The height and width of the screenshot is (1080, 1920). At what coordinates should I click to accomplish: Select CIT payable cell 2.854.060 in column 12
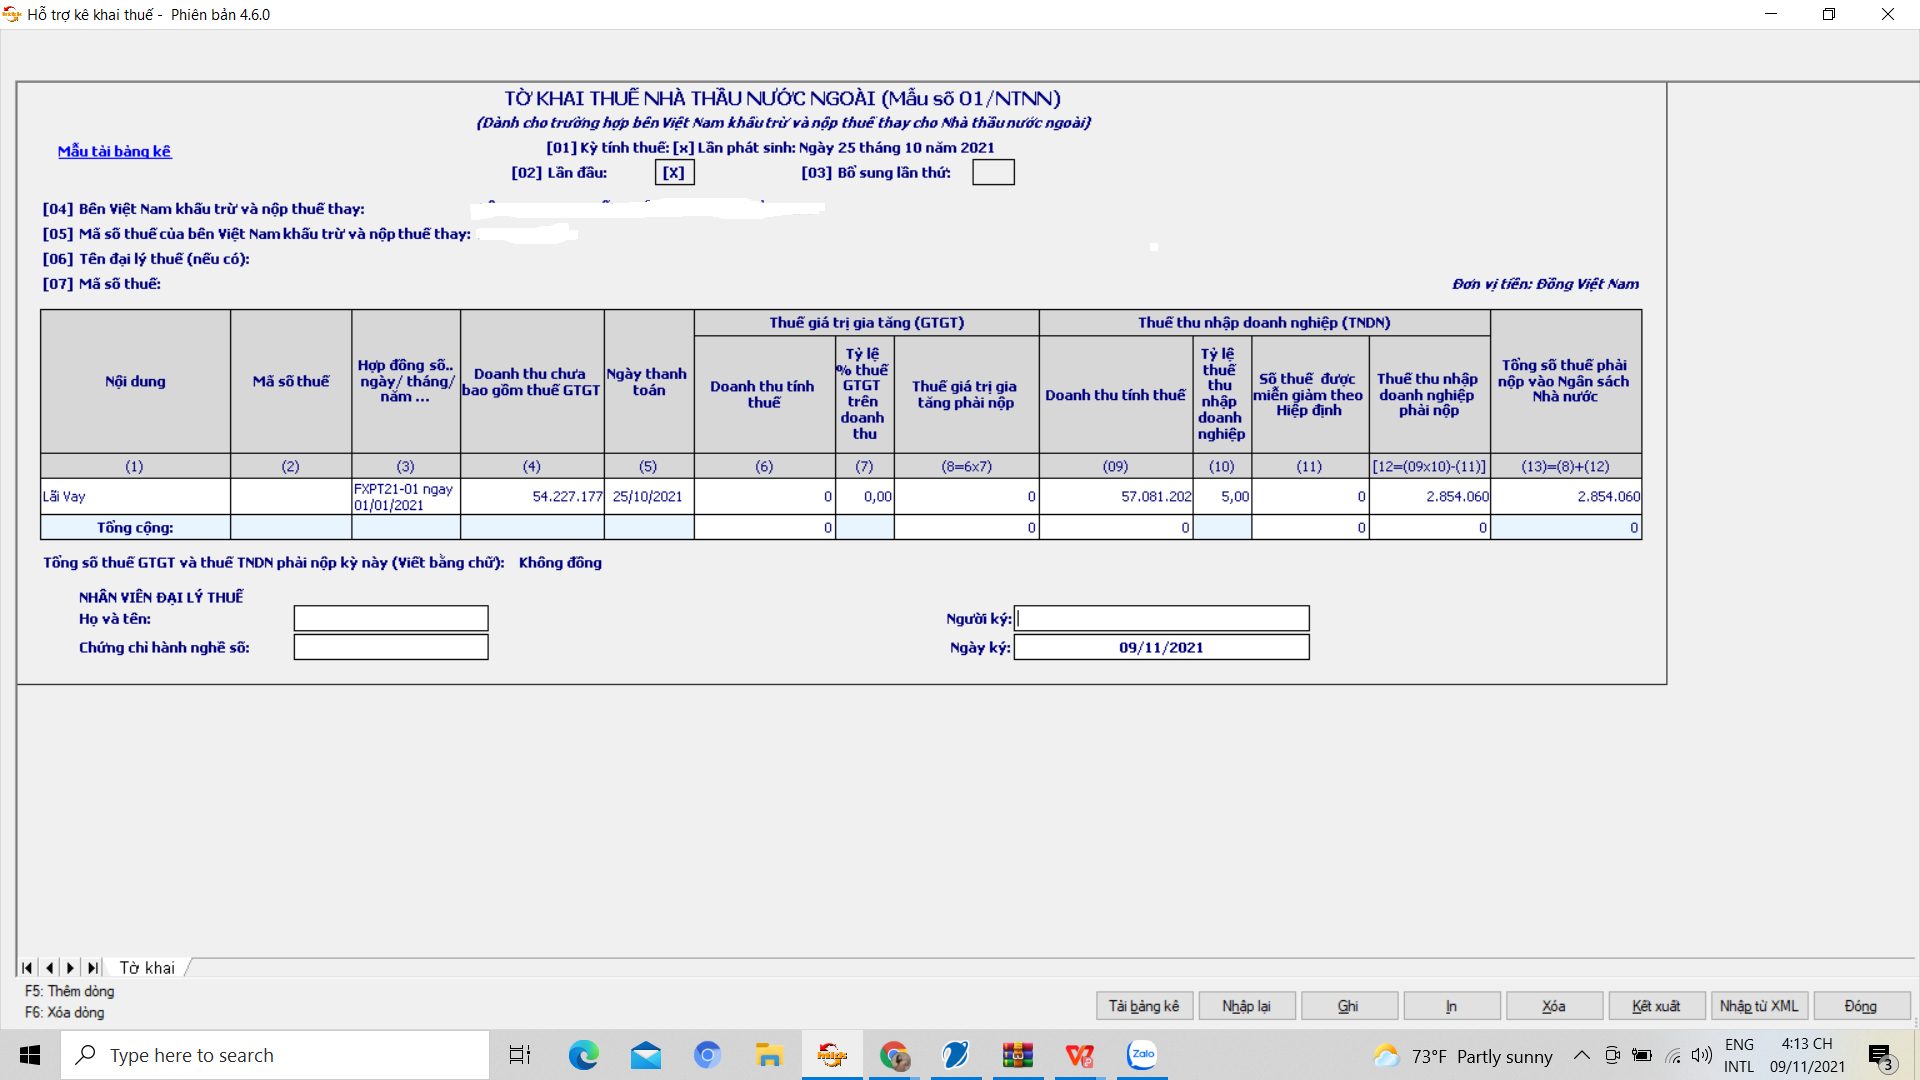pyautogui.click(x=1430, y=496)
